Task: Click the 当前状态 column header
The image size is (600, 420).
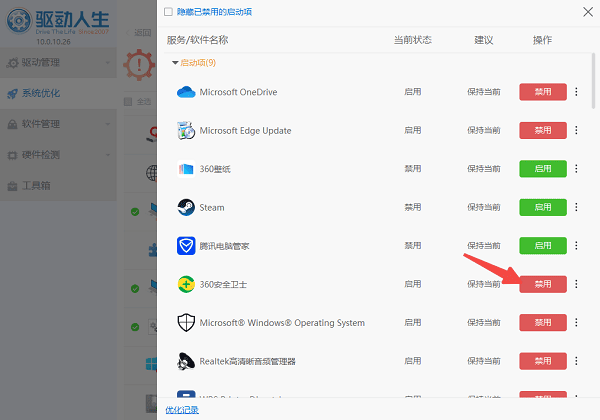Action: click(412, 40)
